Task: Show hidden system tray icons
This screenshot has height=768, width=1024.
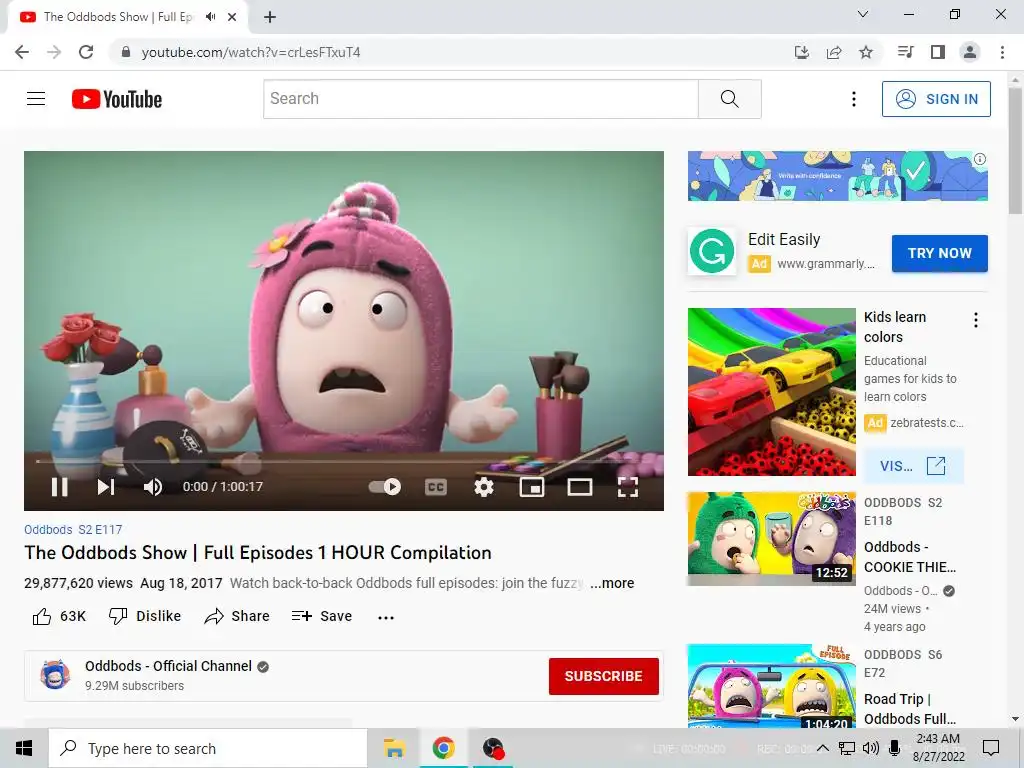Action: point(823,748)
